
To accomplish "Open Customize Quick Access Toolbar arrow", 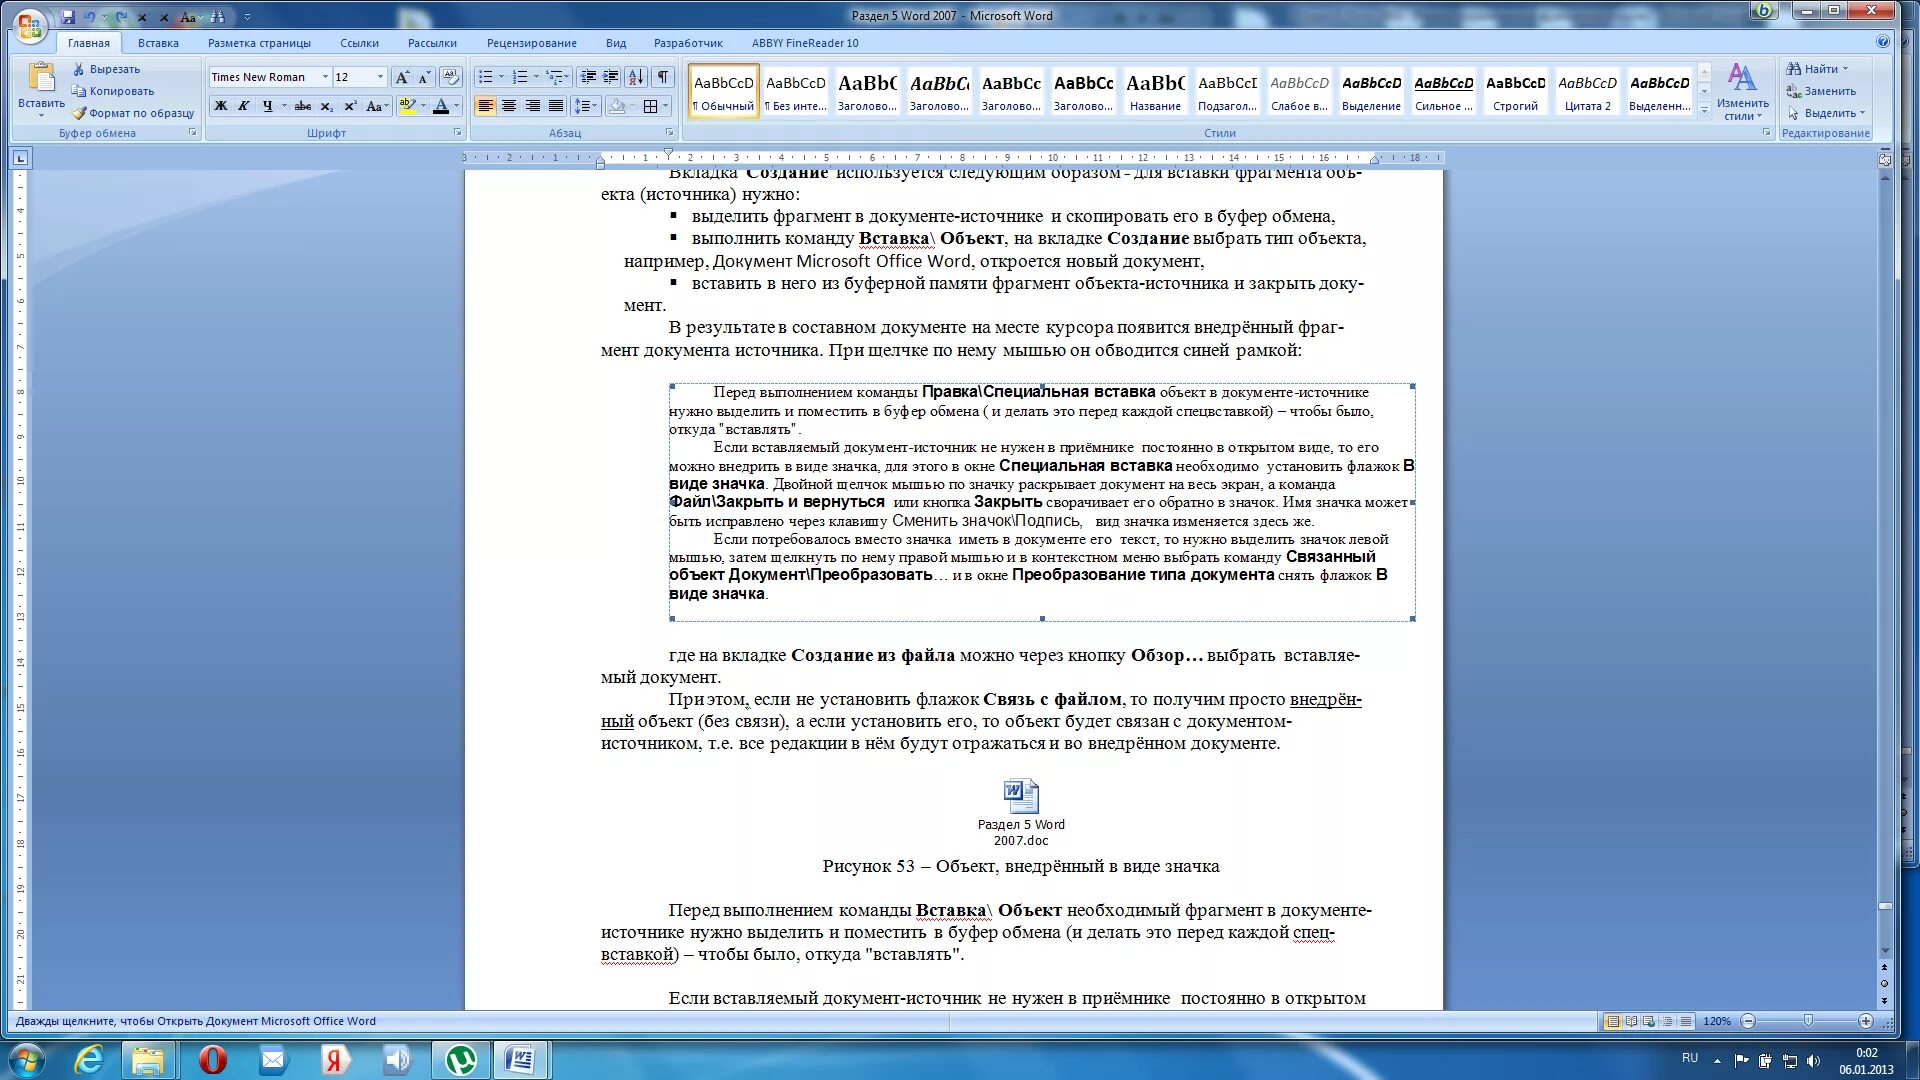I will [x=247, y=17].
